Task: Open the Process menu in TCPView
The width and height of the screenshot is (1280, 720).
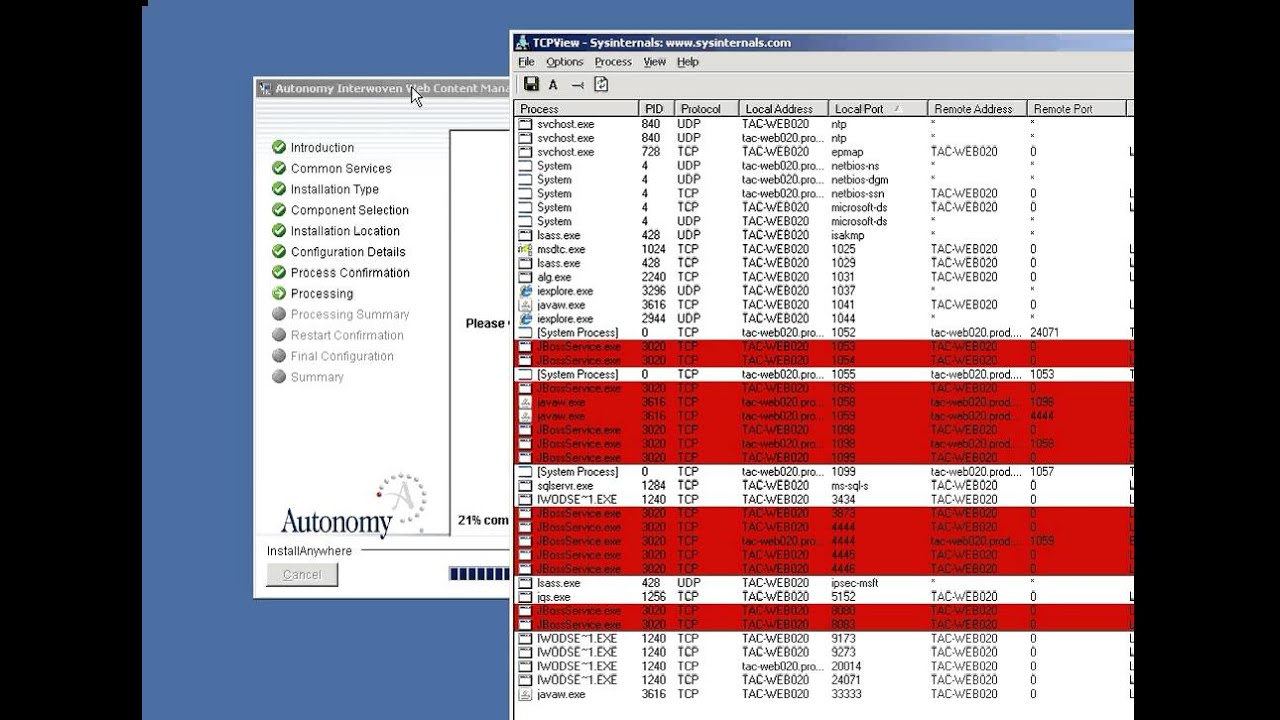Action: (x=613, y=62)
